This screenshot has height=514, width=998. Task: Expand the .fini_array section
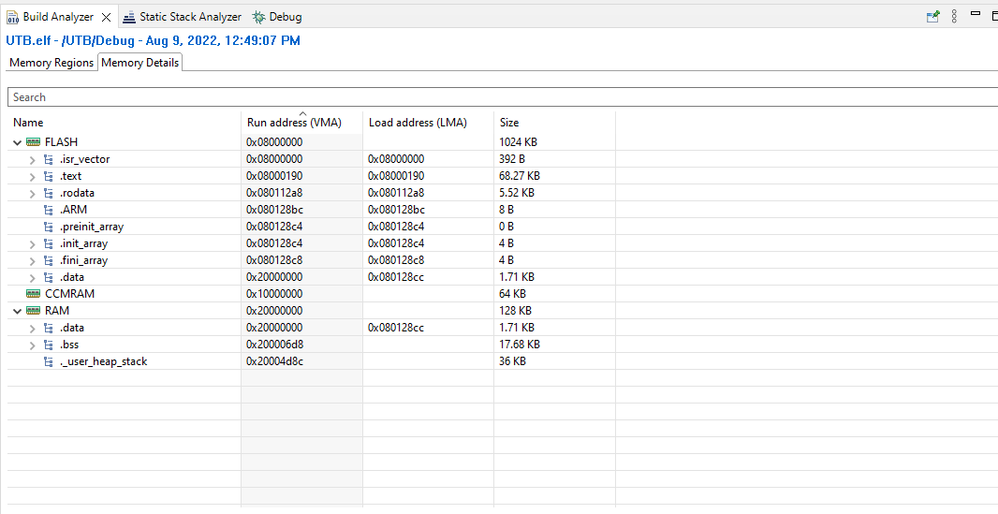(x=32, y=261)
